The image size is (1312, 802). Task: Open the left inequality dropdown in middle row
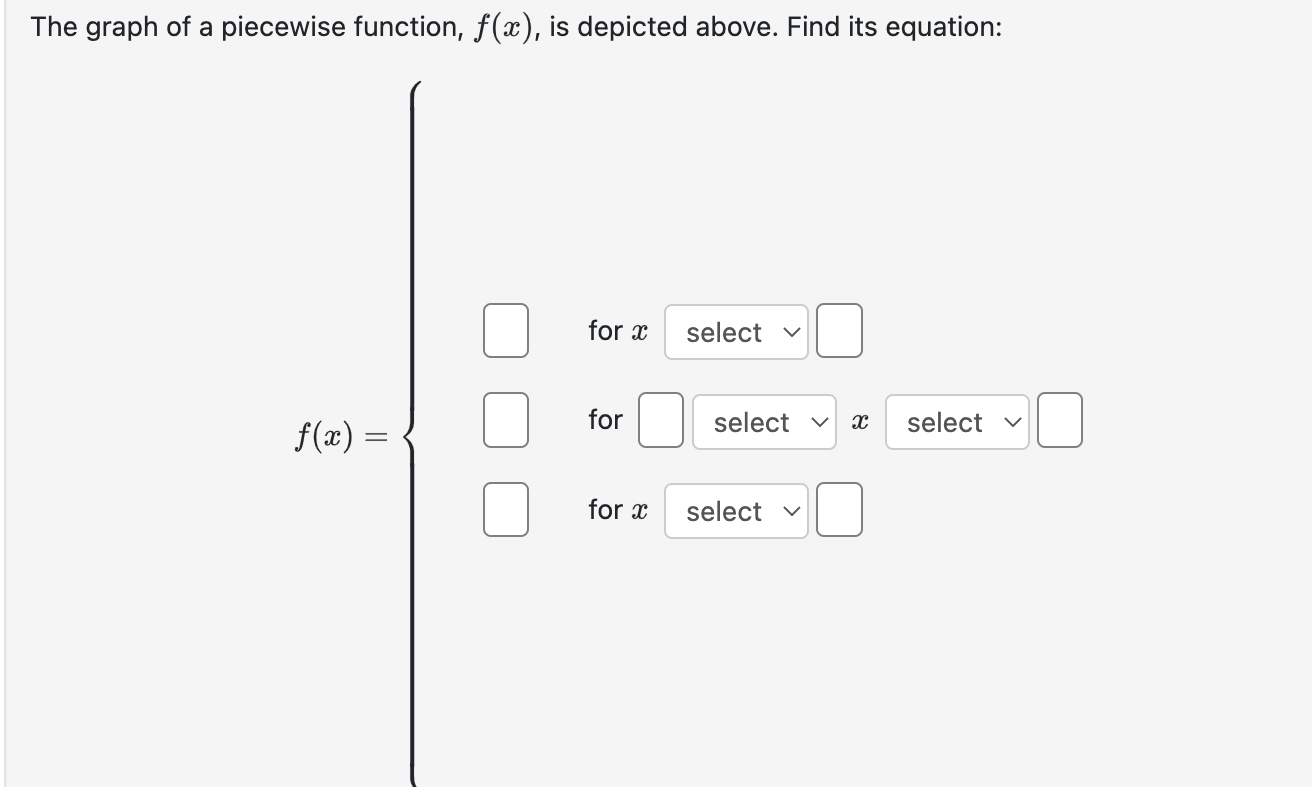[764, 421]
